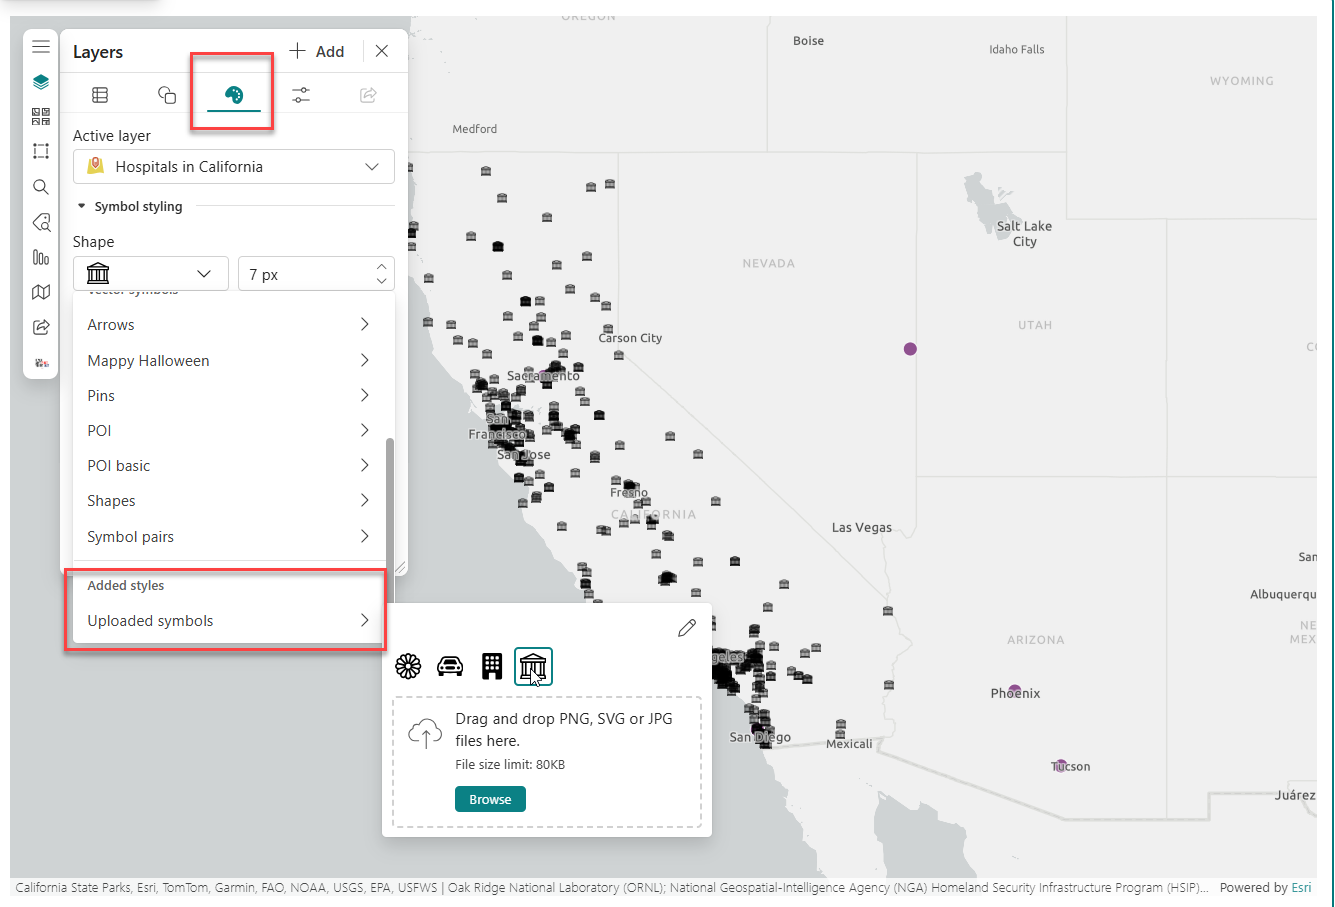Select the flower uploaded symbol
Image resolution: width=1335 pixels, height=907 pixels.
[408, 665]
